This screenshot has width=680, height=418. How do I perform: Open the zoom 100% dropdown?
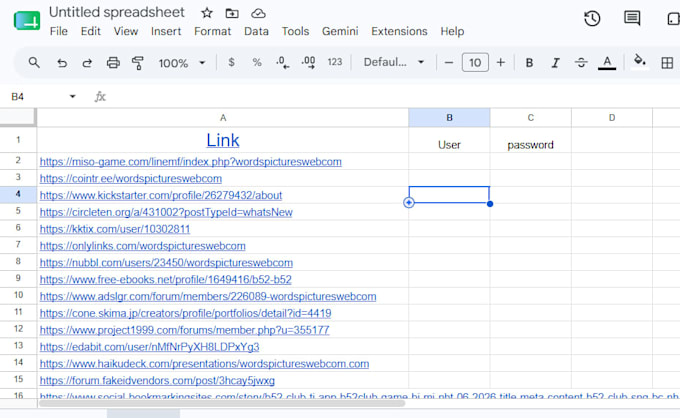coord(182,63)
